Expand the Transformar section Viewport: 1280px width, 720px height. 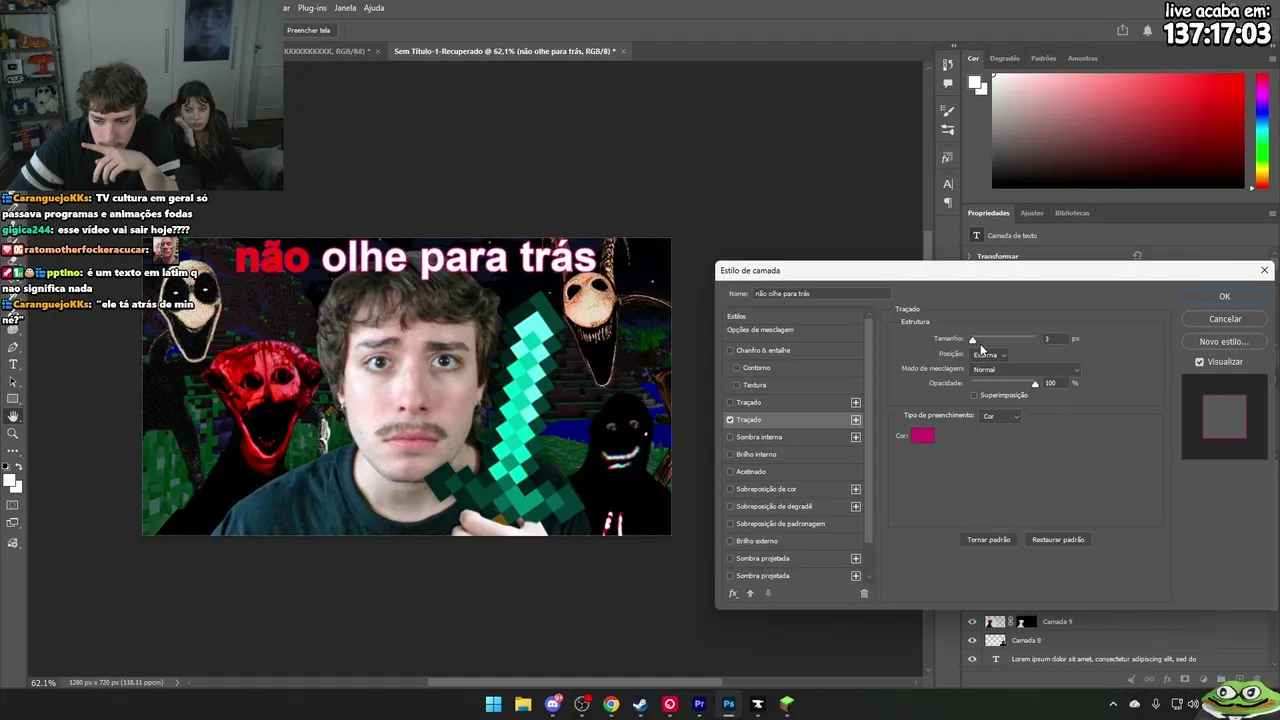point(969,256)
